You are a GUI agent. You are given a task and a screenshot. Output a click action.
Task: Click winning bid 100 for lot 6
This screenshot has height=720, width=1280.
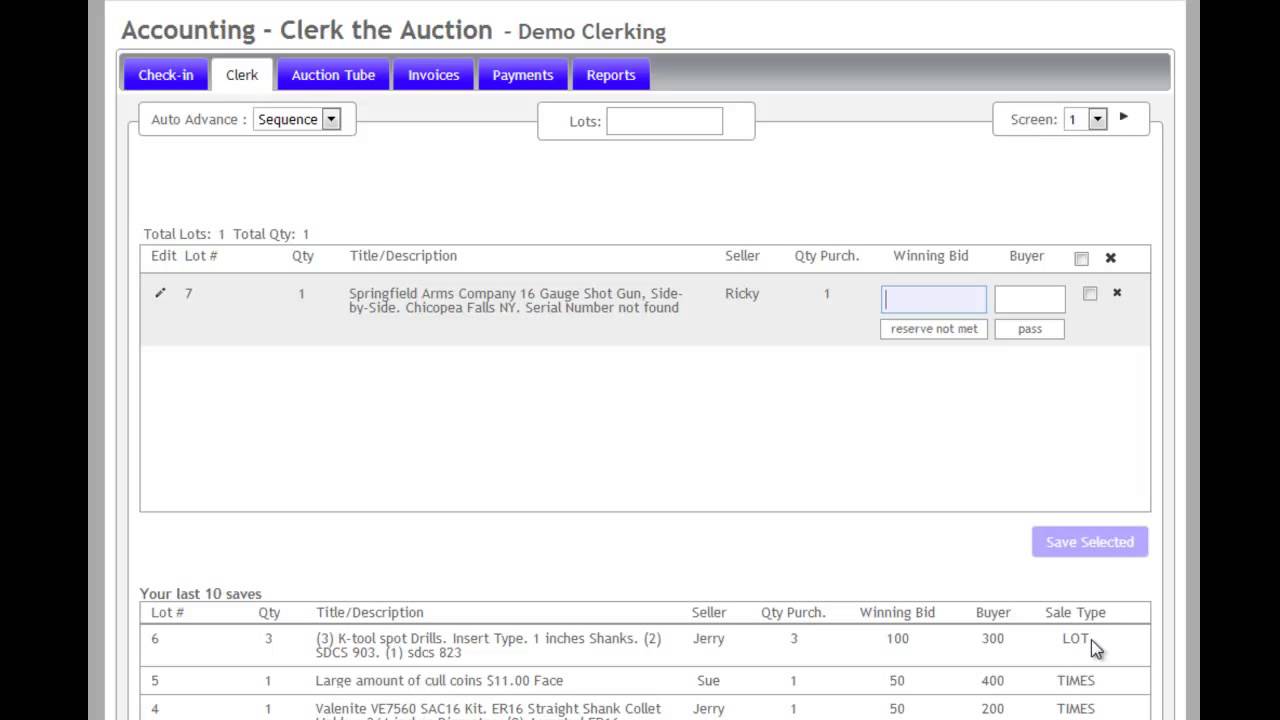pos(897,638)
